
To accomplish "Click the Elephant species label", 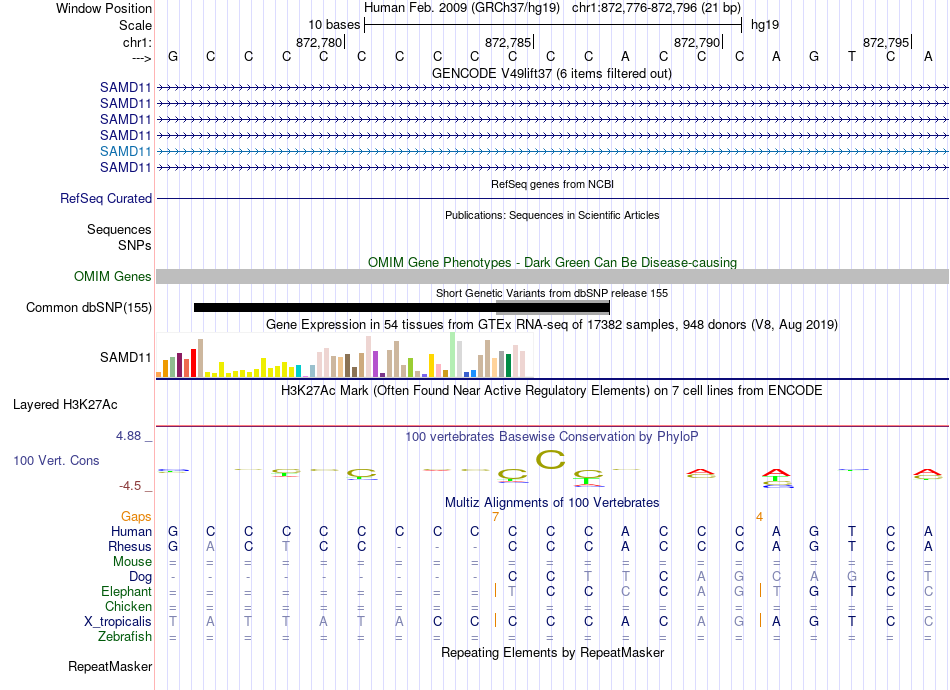I will click(126, 591).
